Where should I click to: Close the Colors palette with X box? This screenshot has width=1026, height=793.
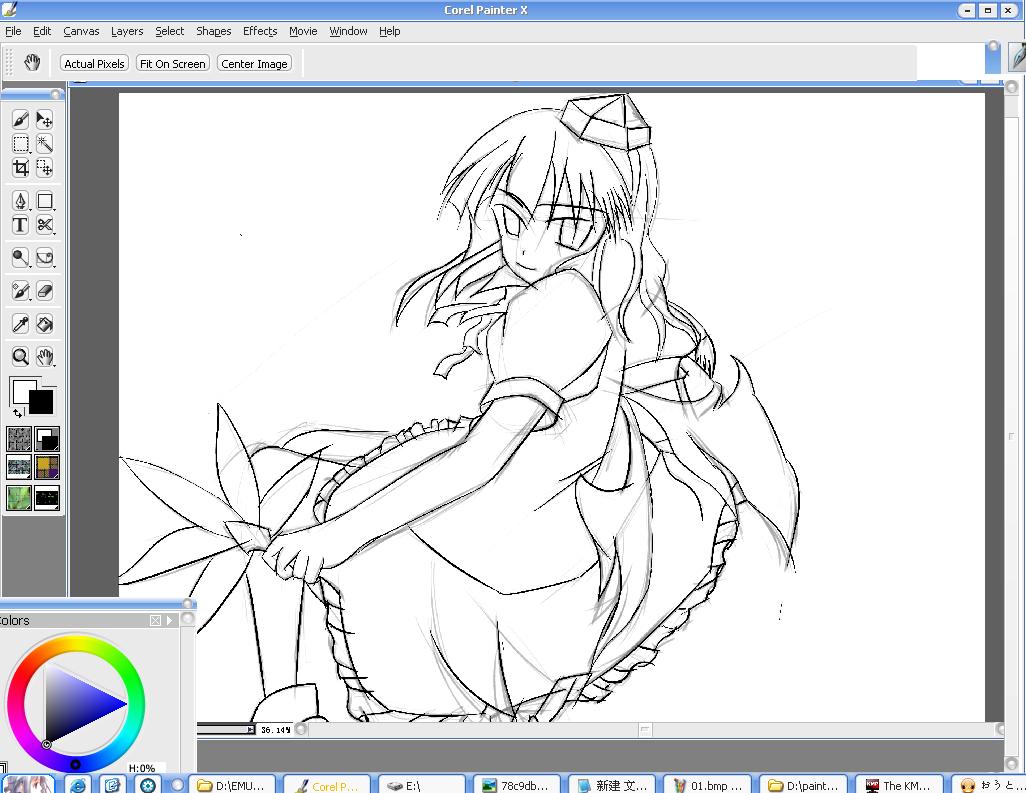pos(155,620)
